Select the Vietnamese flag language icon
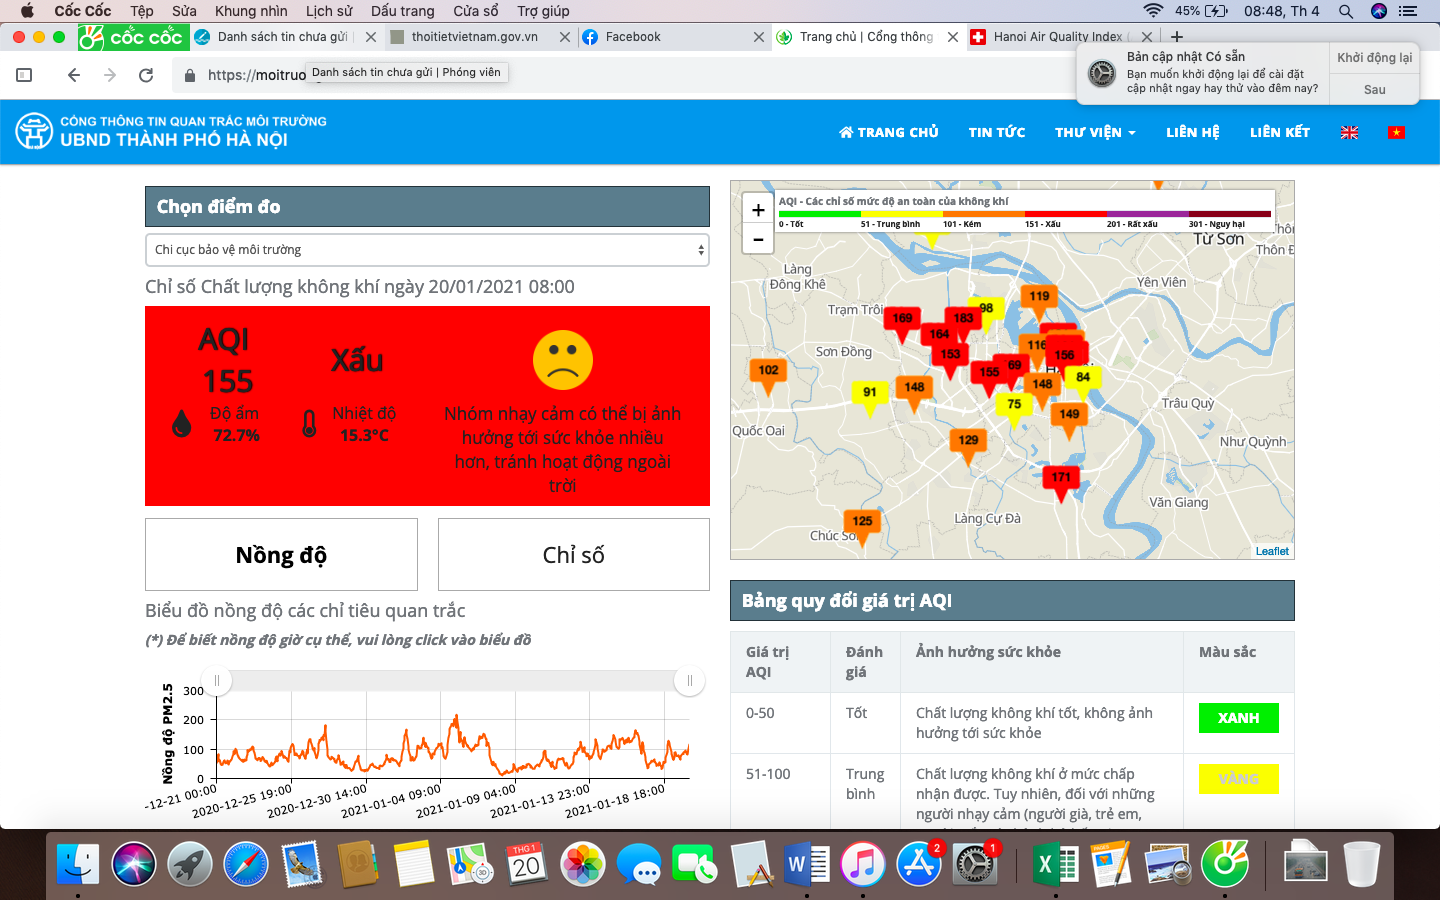 1396,132
